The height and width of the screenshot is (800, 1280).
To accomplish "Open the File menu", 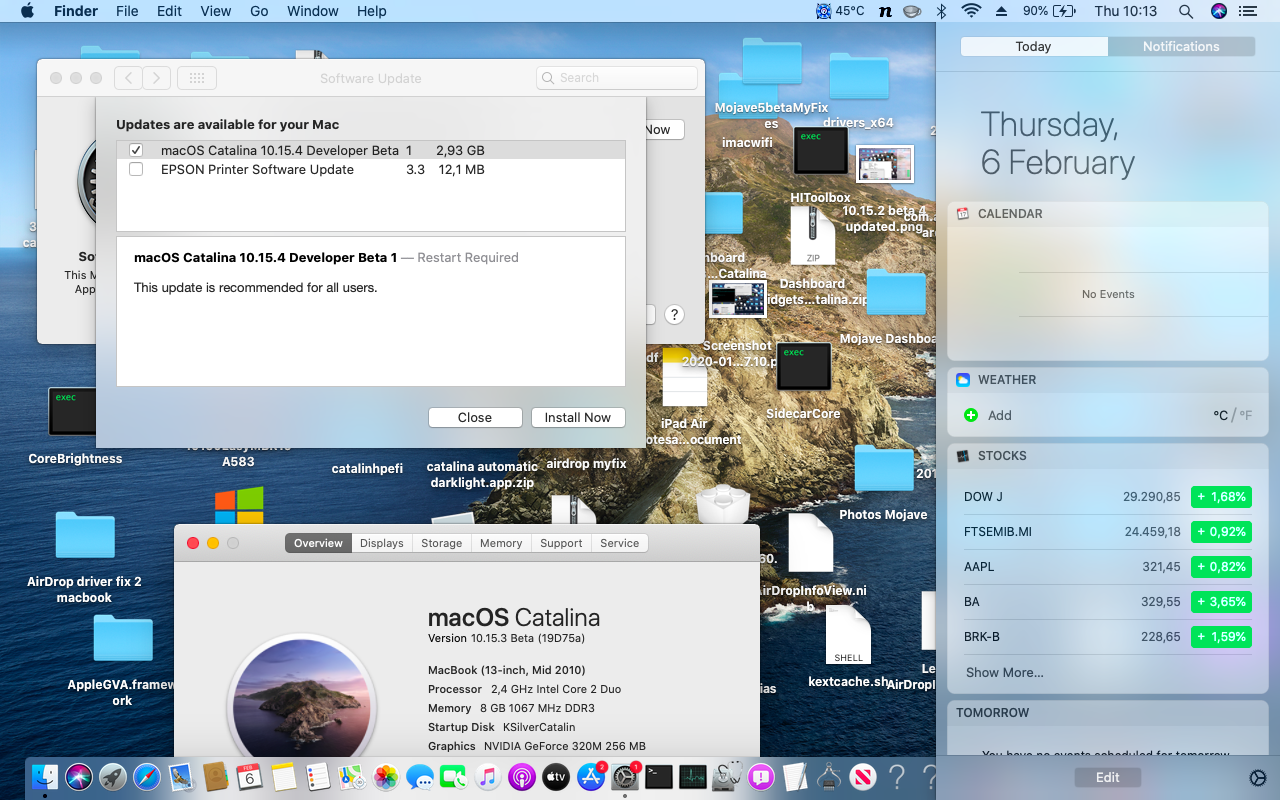I will coord(127,11).
